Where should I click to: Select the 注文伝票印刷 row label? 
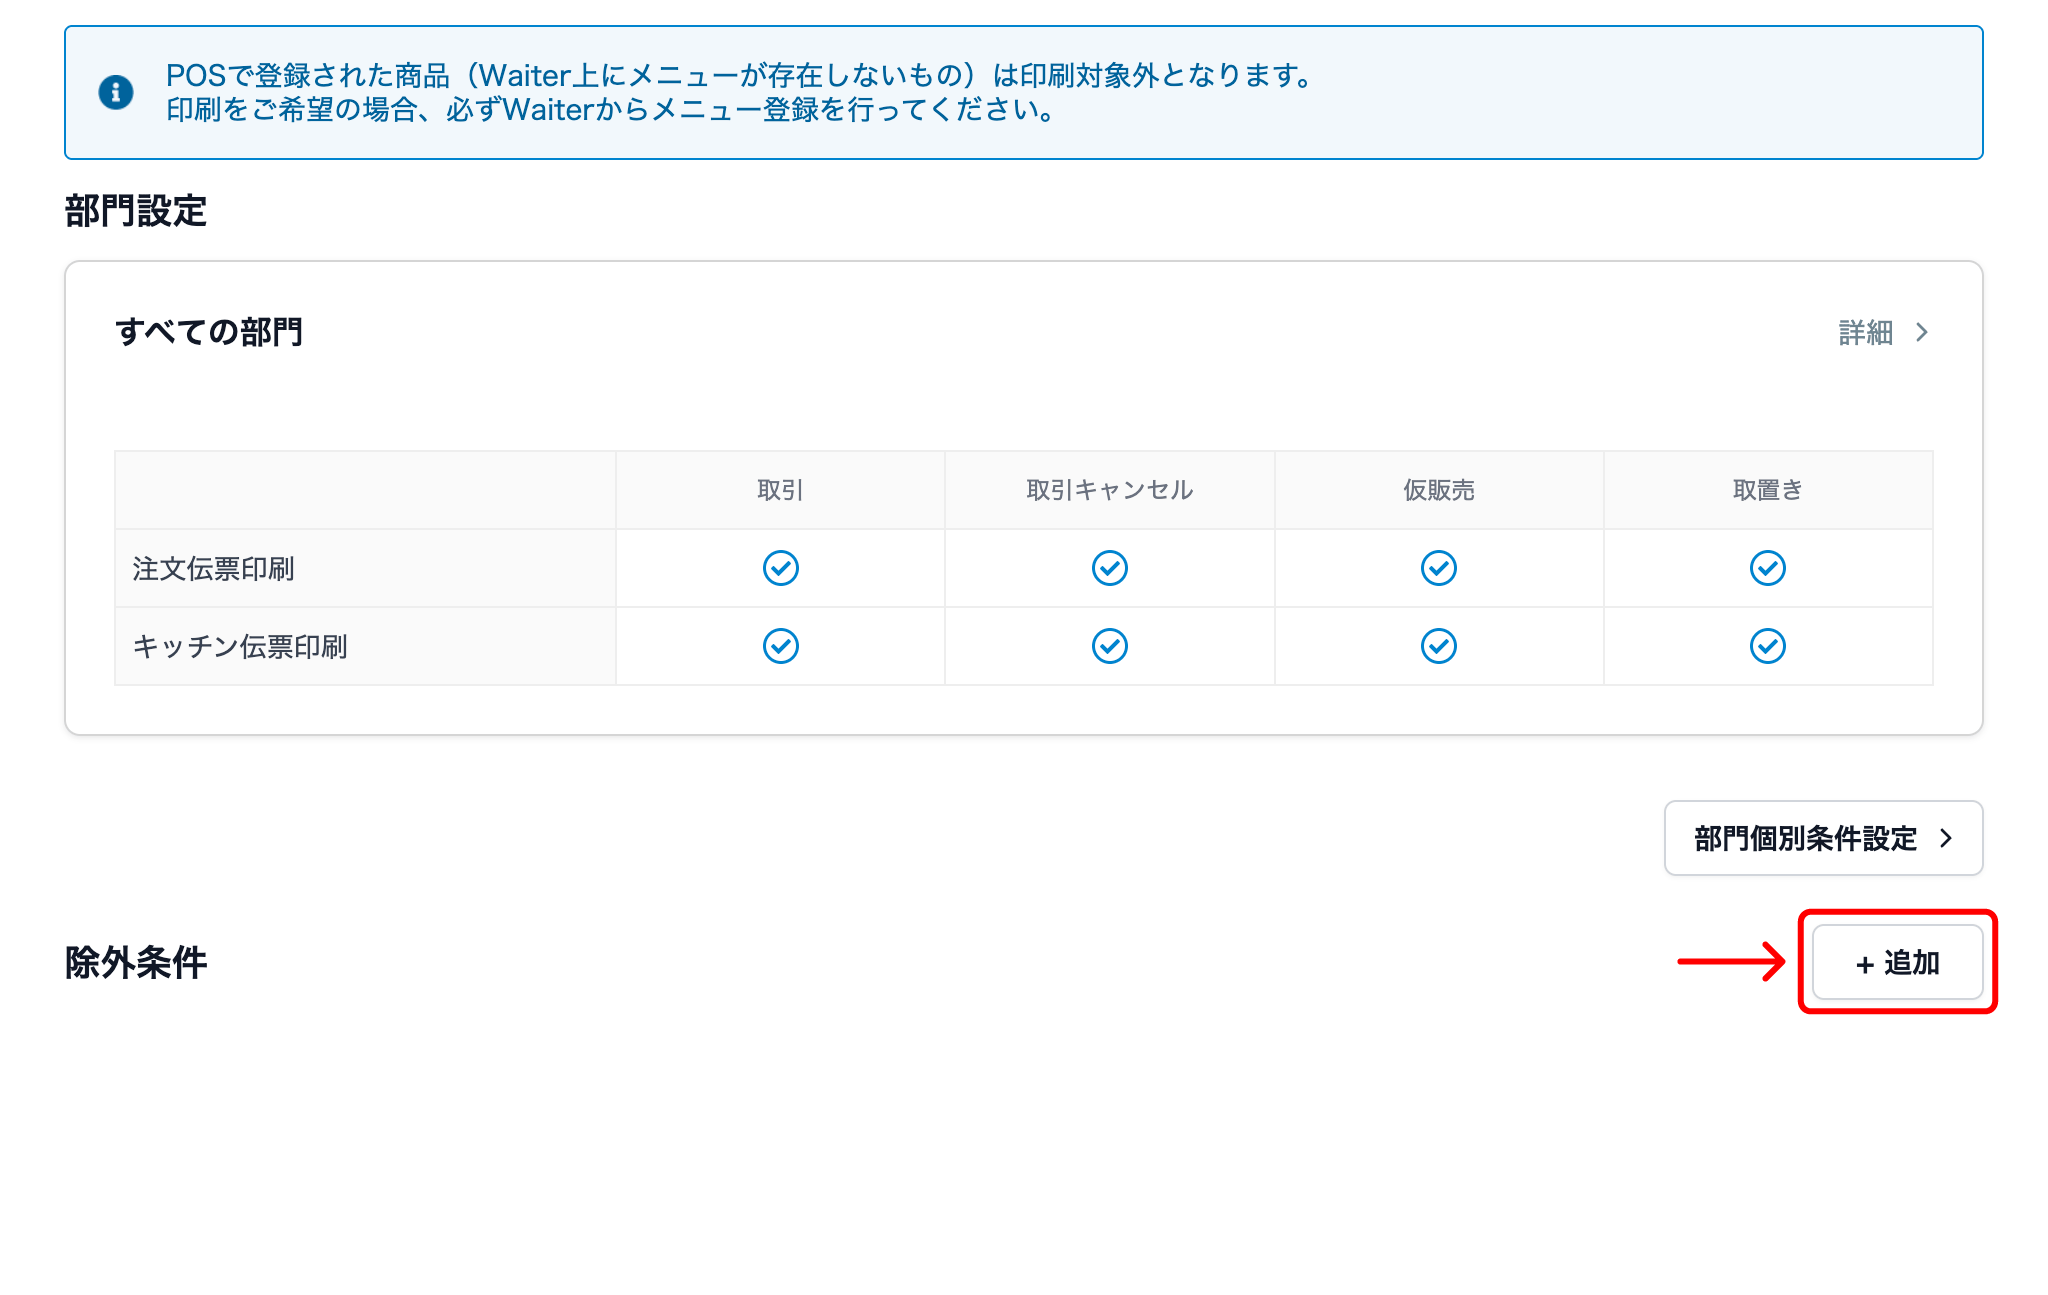point(213,569)
